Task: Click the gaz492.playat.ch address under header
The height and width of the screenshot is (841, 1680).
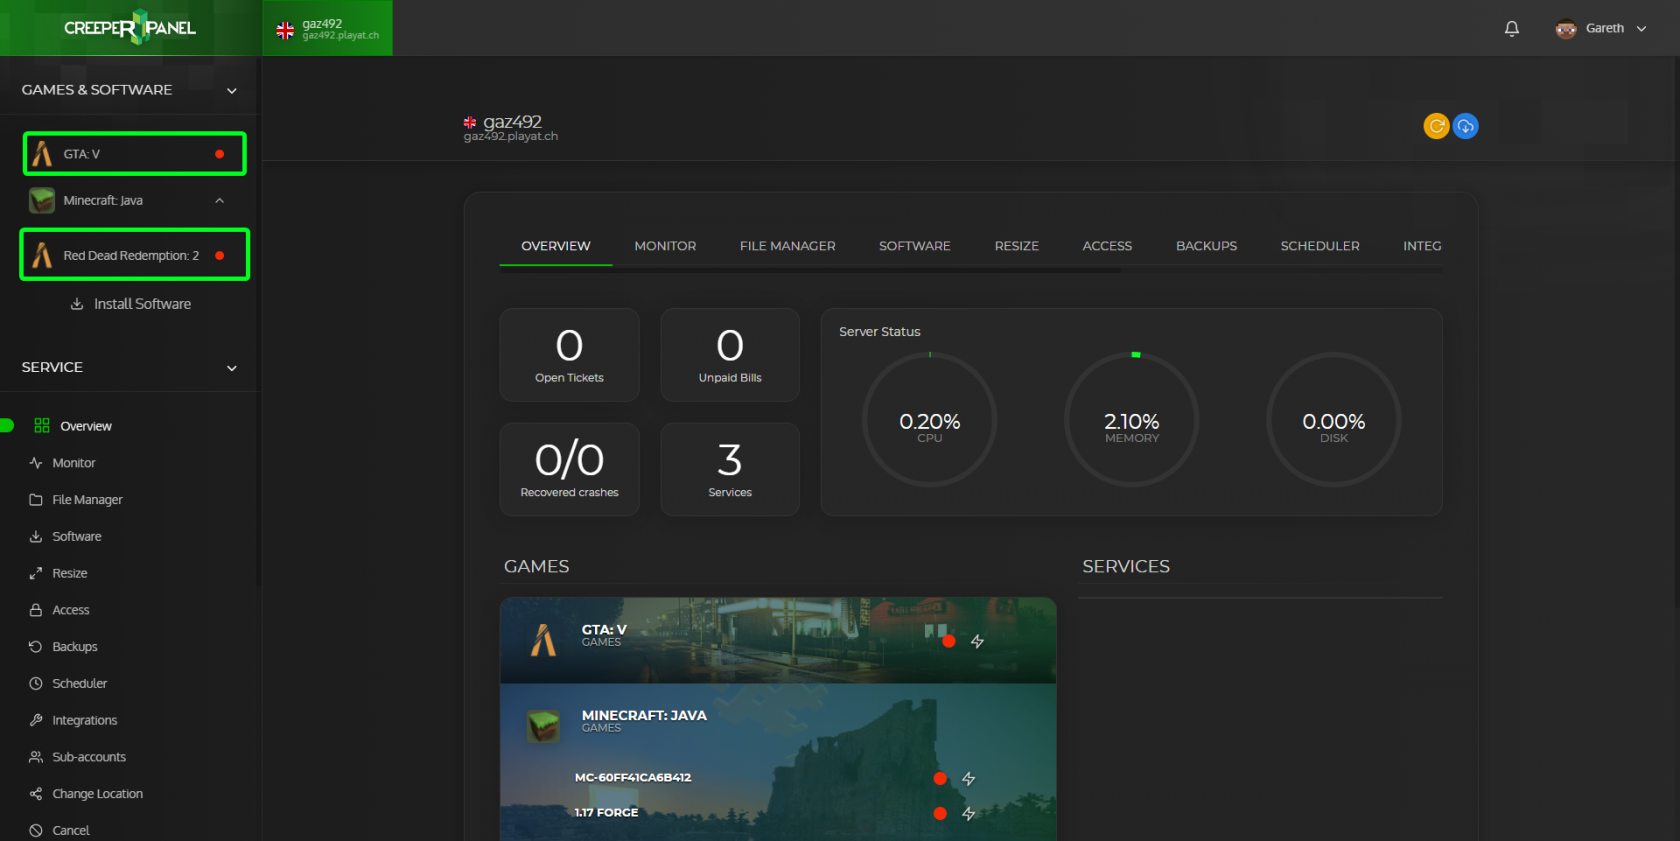Action: point(511,137)
